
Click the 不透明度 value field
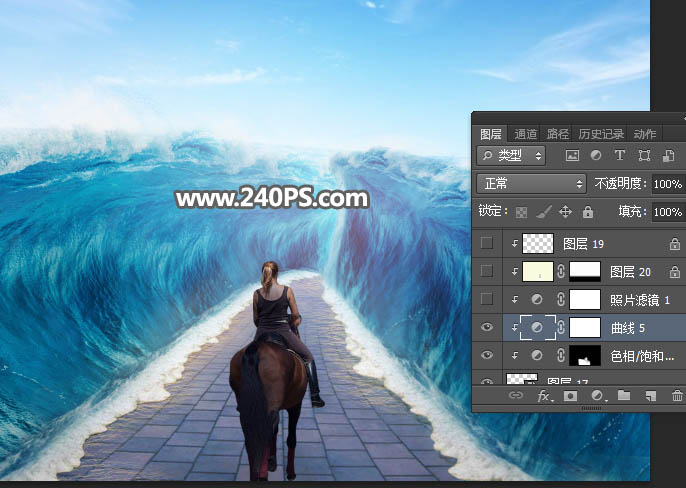coord(668,184)
